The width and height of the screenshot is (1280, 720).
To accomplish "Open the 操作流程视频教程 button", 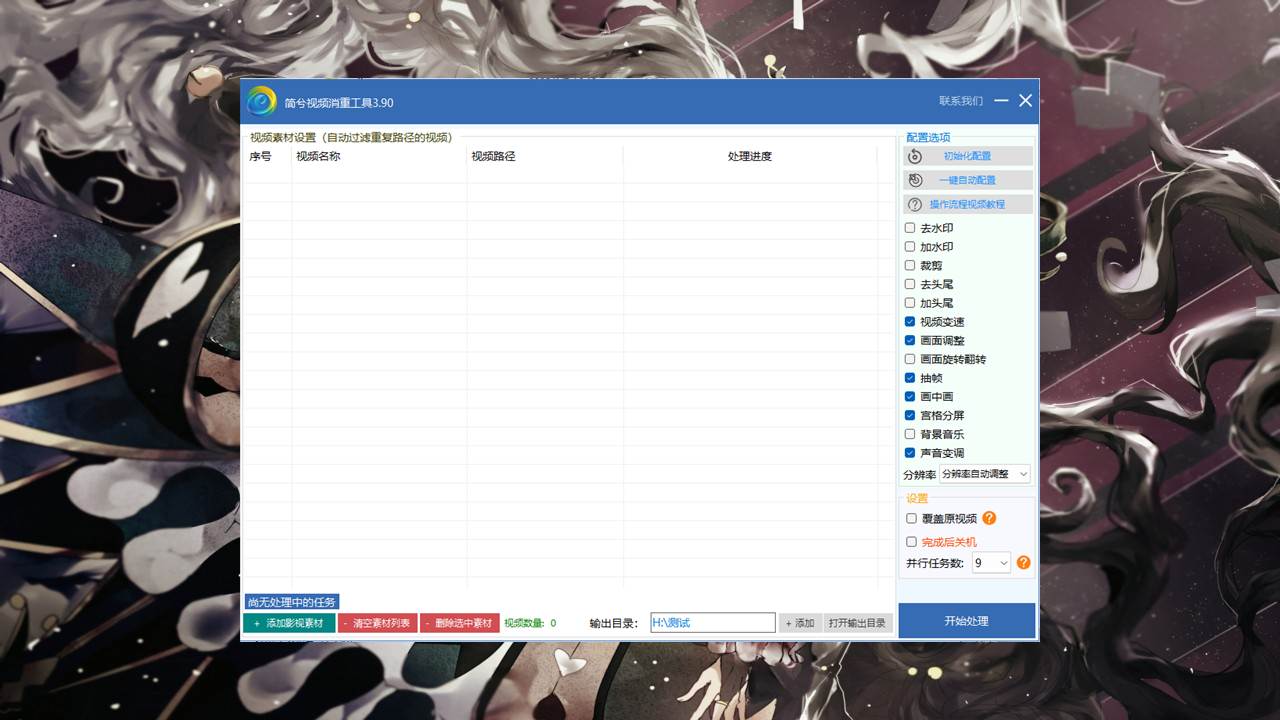I will tap(968, 204).
